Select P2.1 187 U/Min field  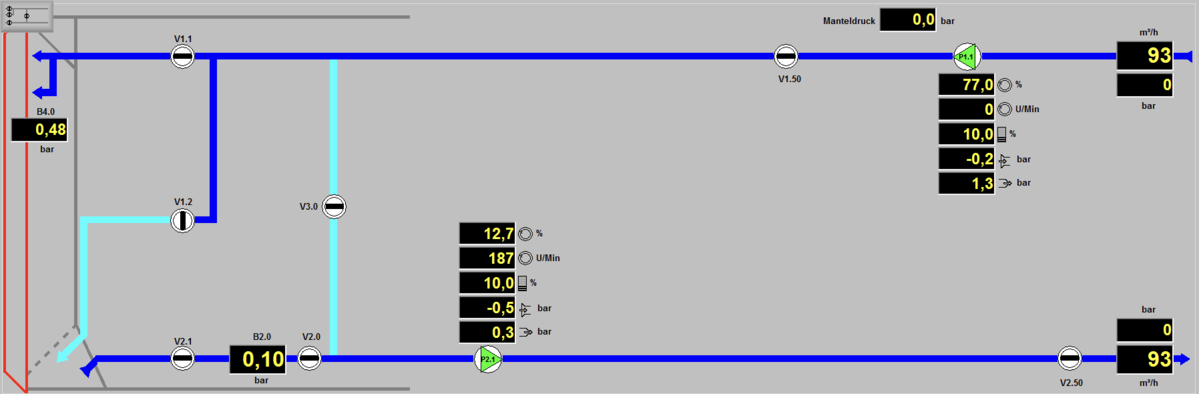(487, 258)
